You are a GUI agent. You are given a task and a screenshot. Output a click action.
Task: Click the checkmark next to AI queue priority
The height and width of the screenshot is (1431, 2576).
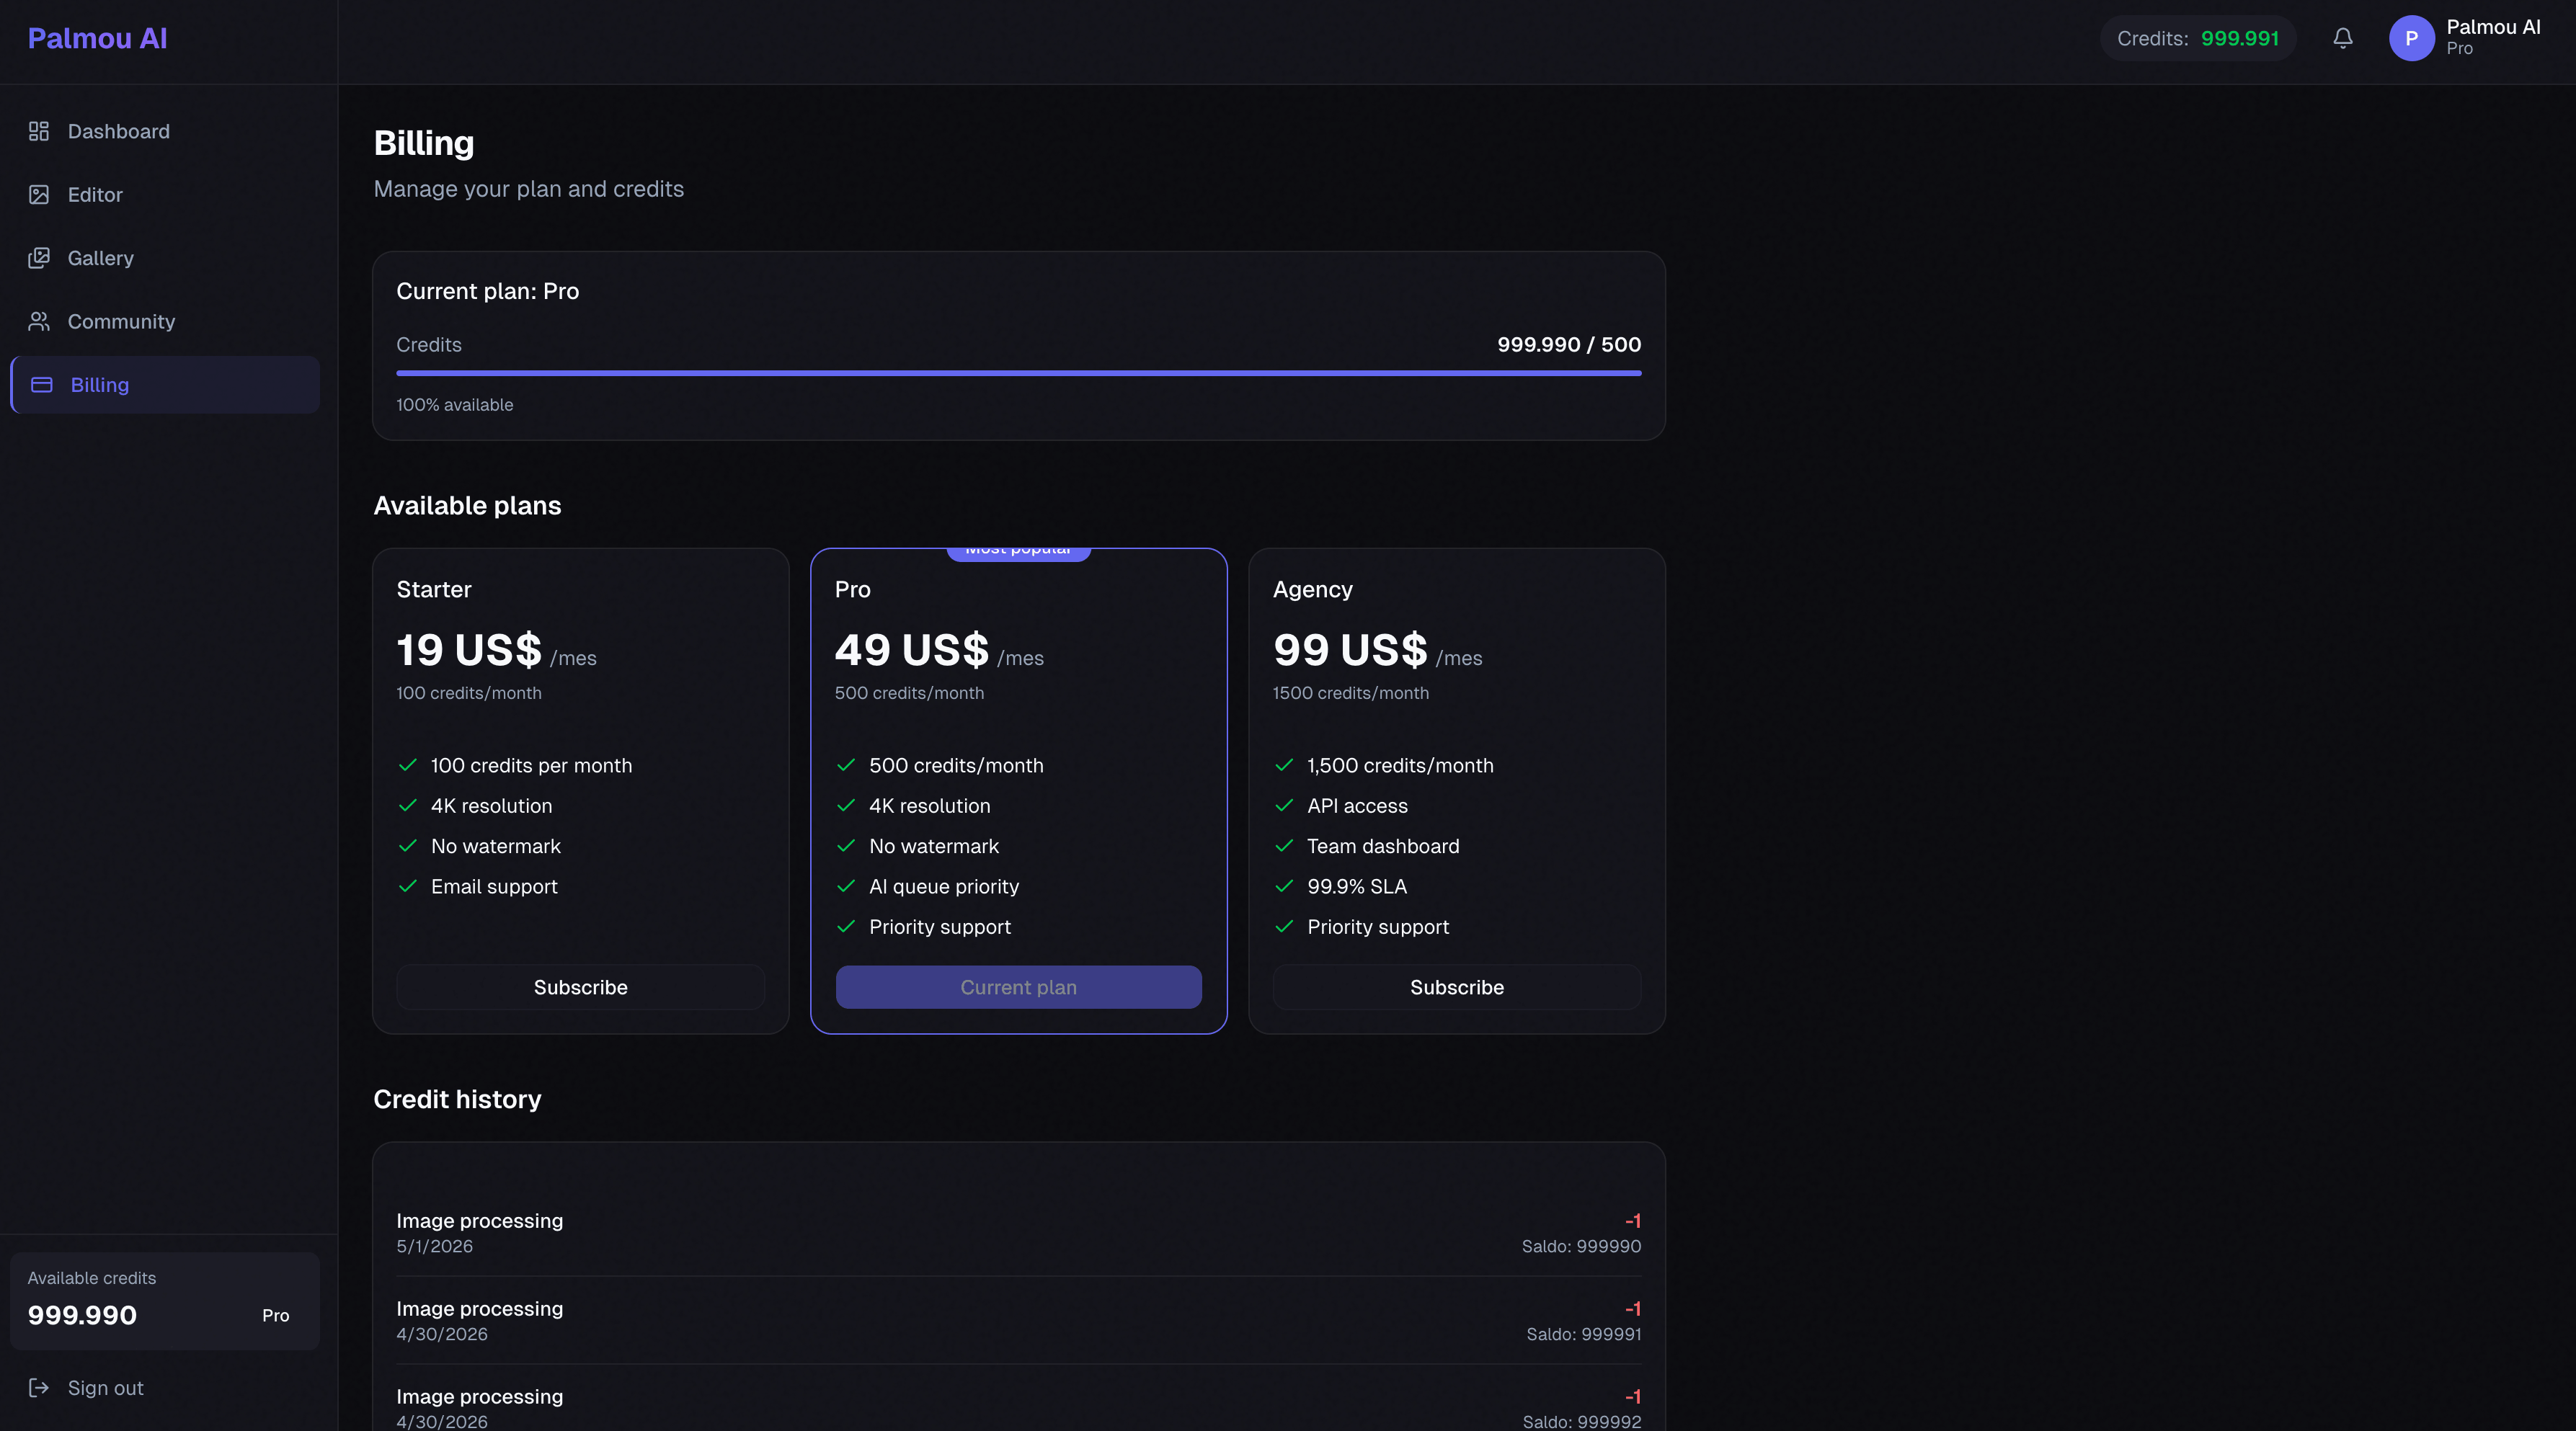point(846,886)
